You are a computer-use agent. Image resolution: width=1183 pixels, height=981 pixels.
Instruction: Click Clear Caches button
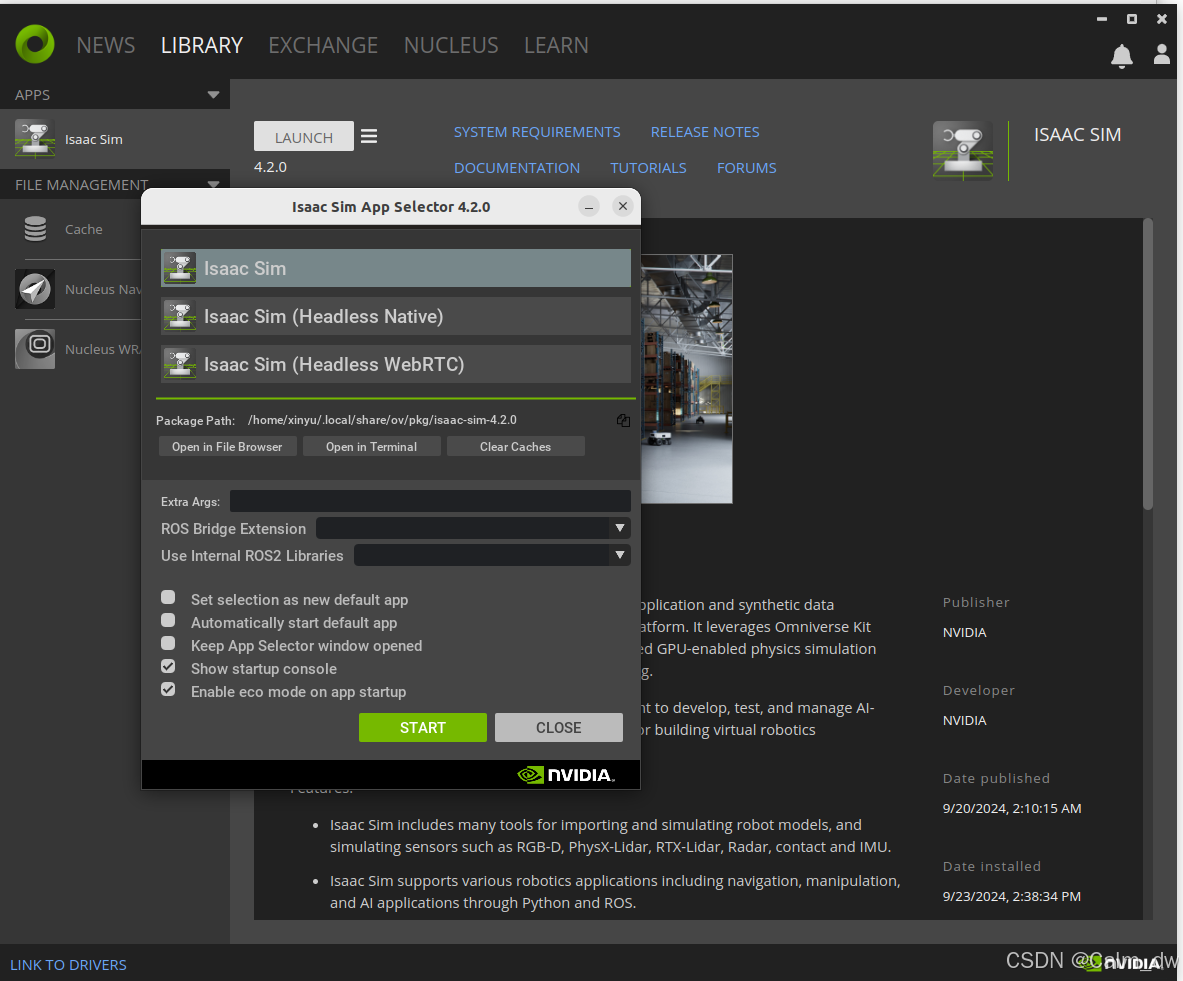(x=515, y=447)
